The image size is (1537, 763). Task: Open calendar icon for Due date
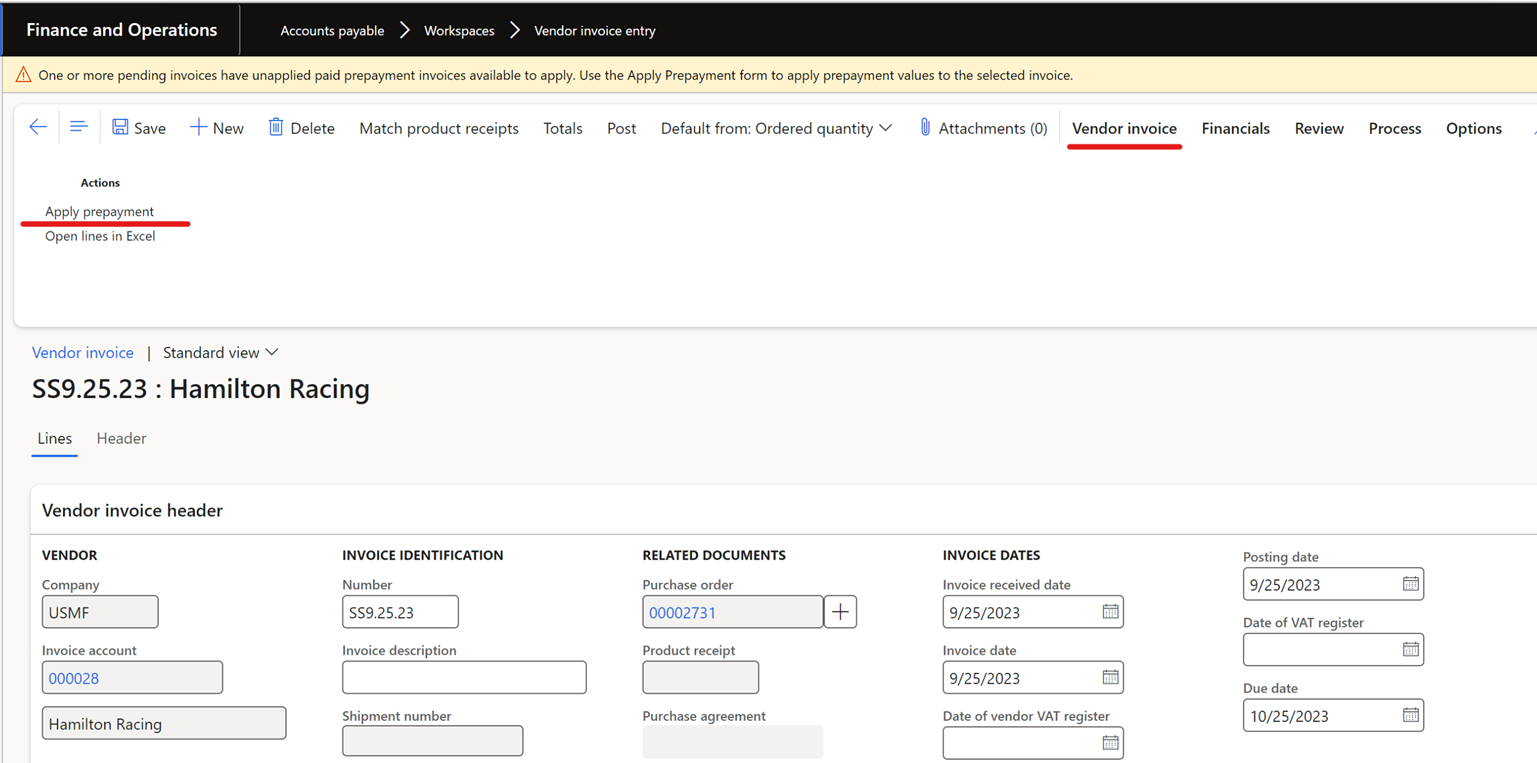[x=1410, y=715]
